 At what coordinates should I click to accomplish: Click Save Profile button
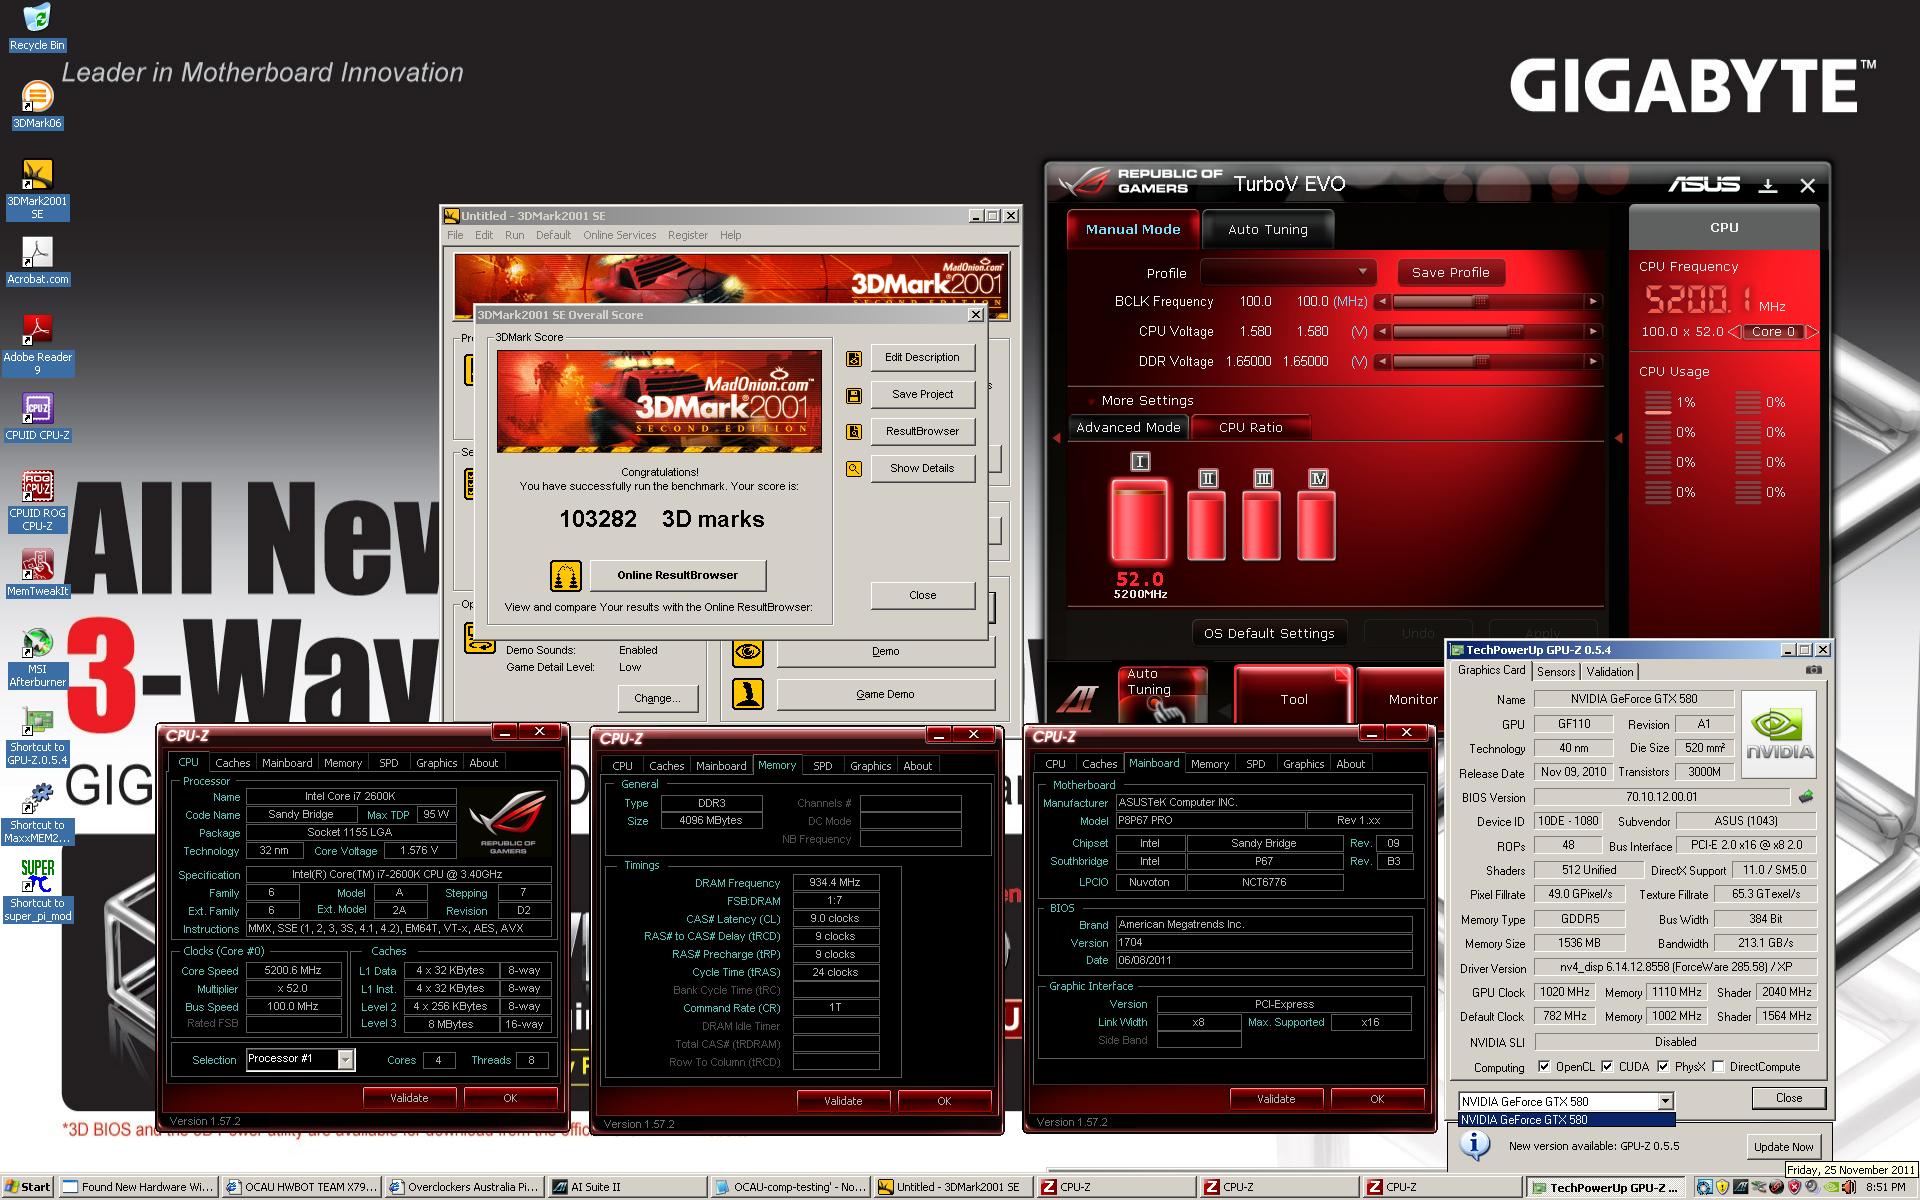pyautogui.click(x=1450, y=272)
